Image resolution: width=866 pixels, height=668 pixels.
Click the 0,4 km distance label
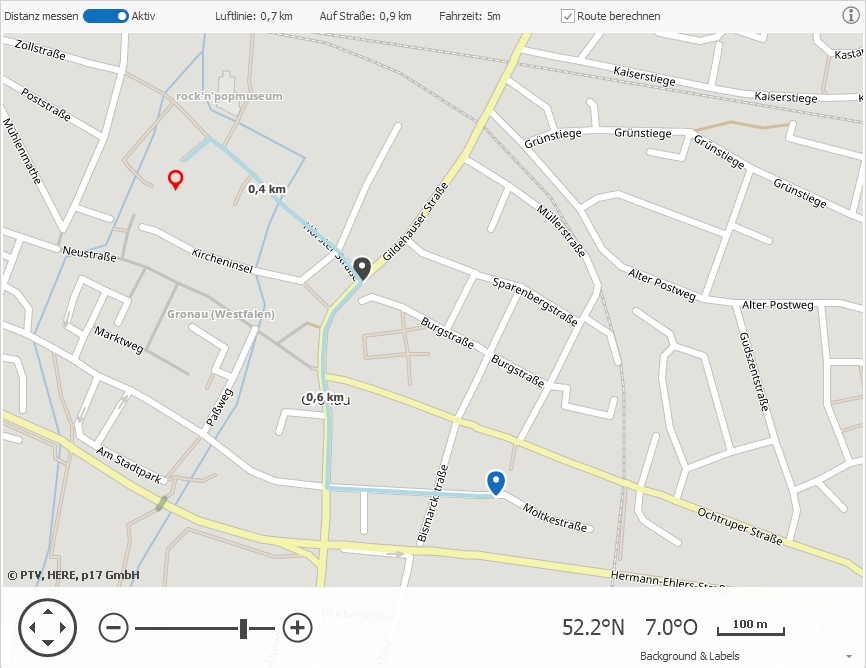point(266,189)
